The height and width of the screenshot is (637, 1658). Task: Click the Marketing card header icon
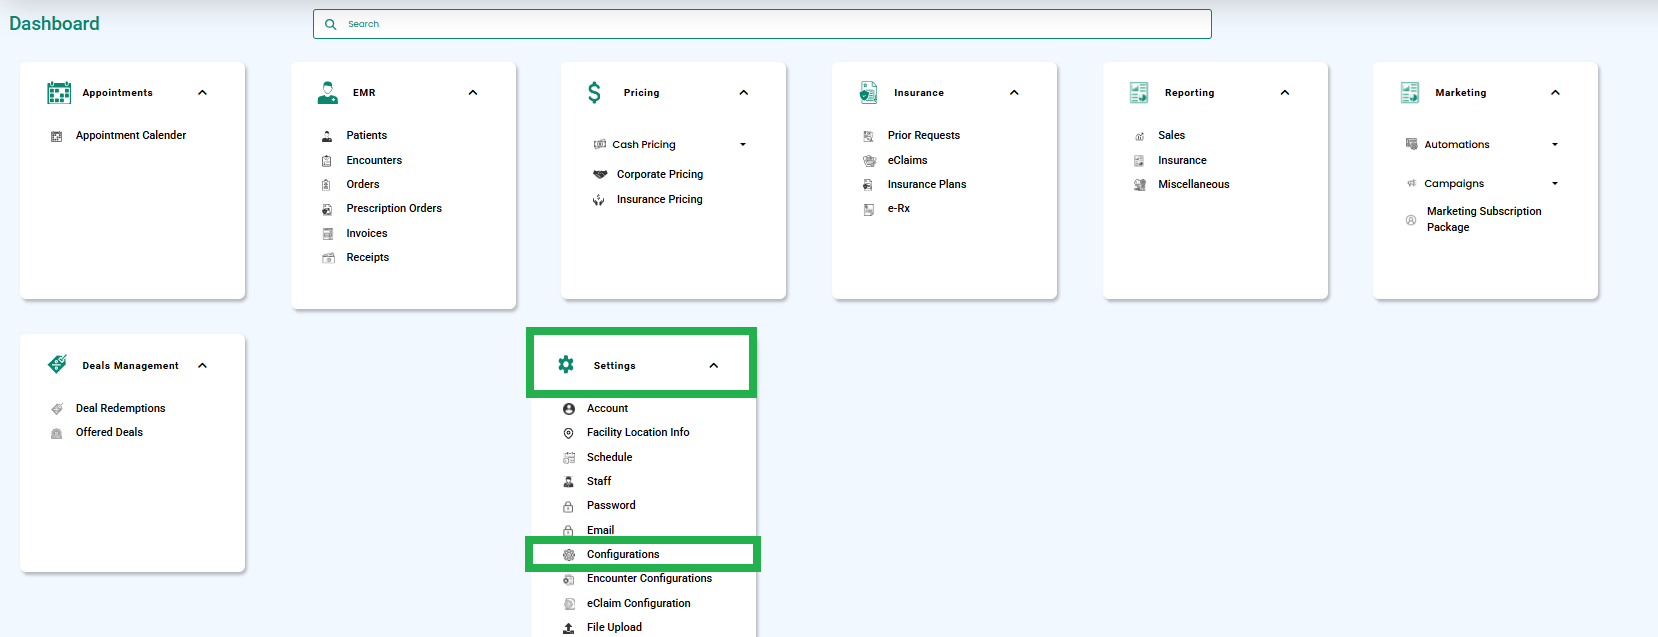(1410, 93)
